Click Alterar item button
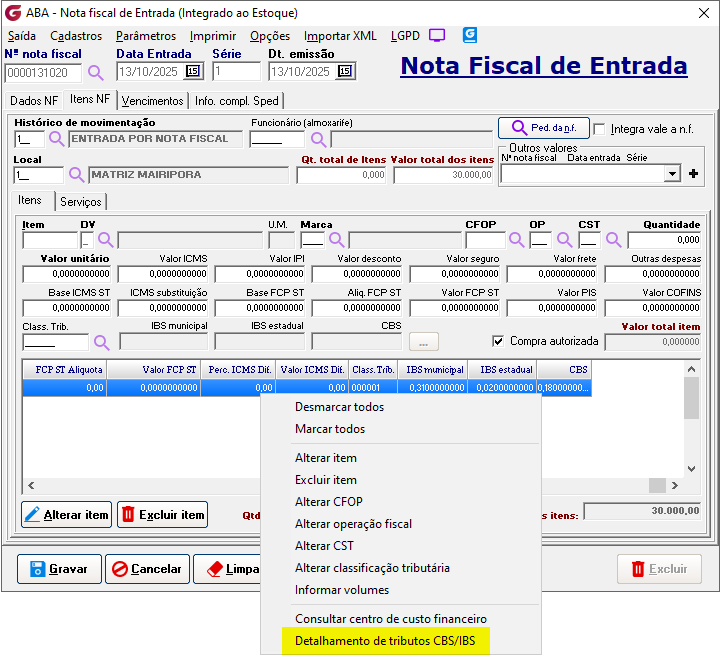This screenshot has height=660, width=722. coord(66,514)
